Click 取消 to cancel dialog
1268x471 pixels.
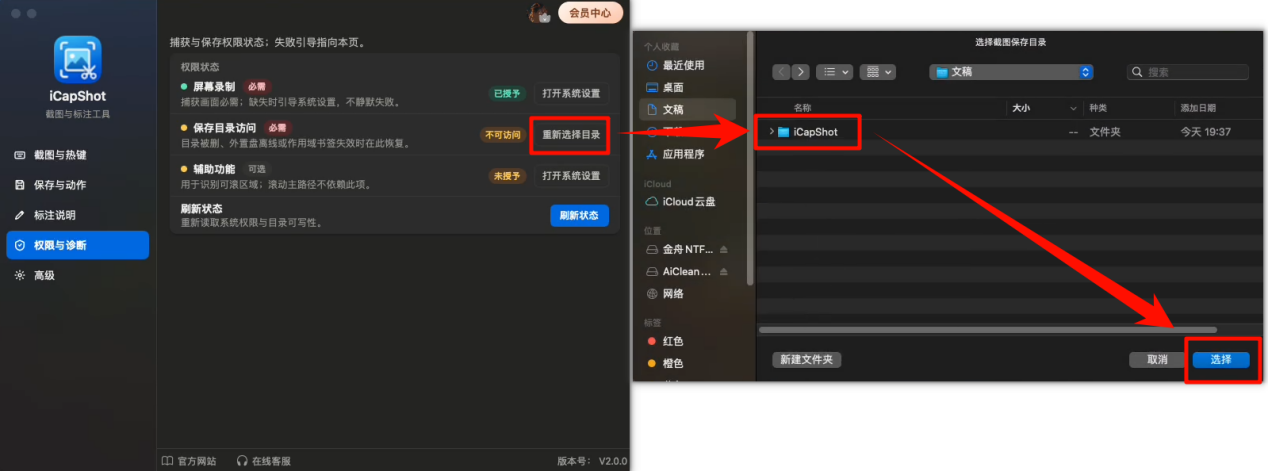coord(1157,359)
